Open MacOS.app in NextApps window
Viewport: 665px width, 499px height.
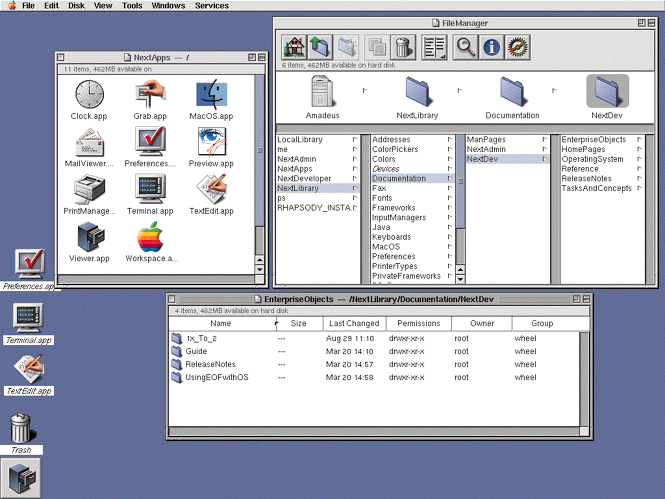[x=211, y=94]
